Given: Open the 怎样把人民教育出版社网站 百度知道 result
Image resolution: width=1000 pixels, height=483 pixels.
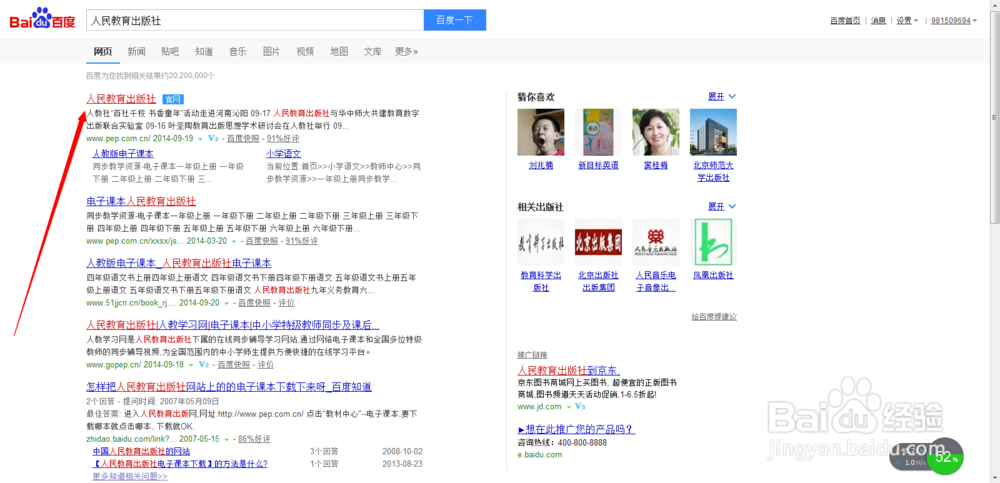Looking at the screenshot, I should click(x=229, y=387).
